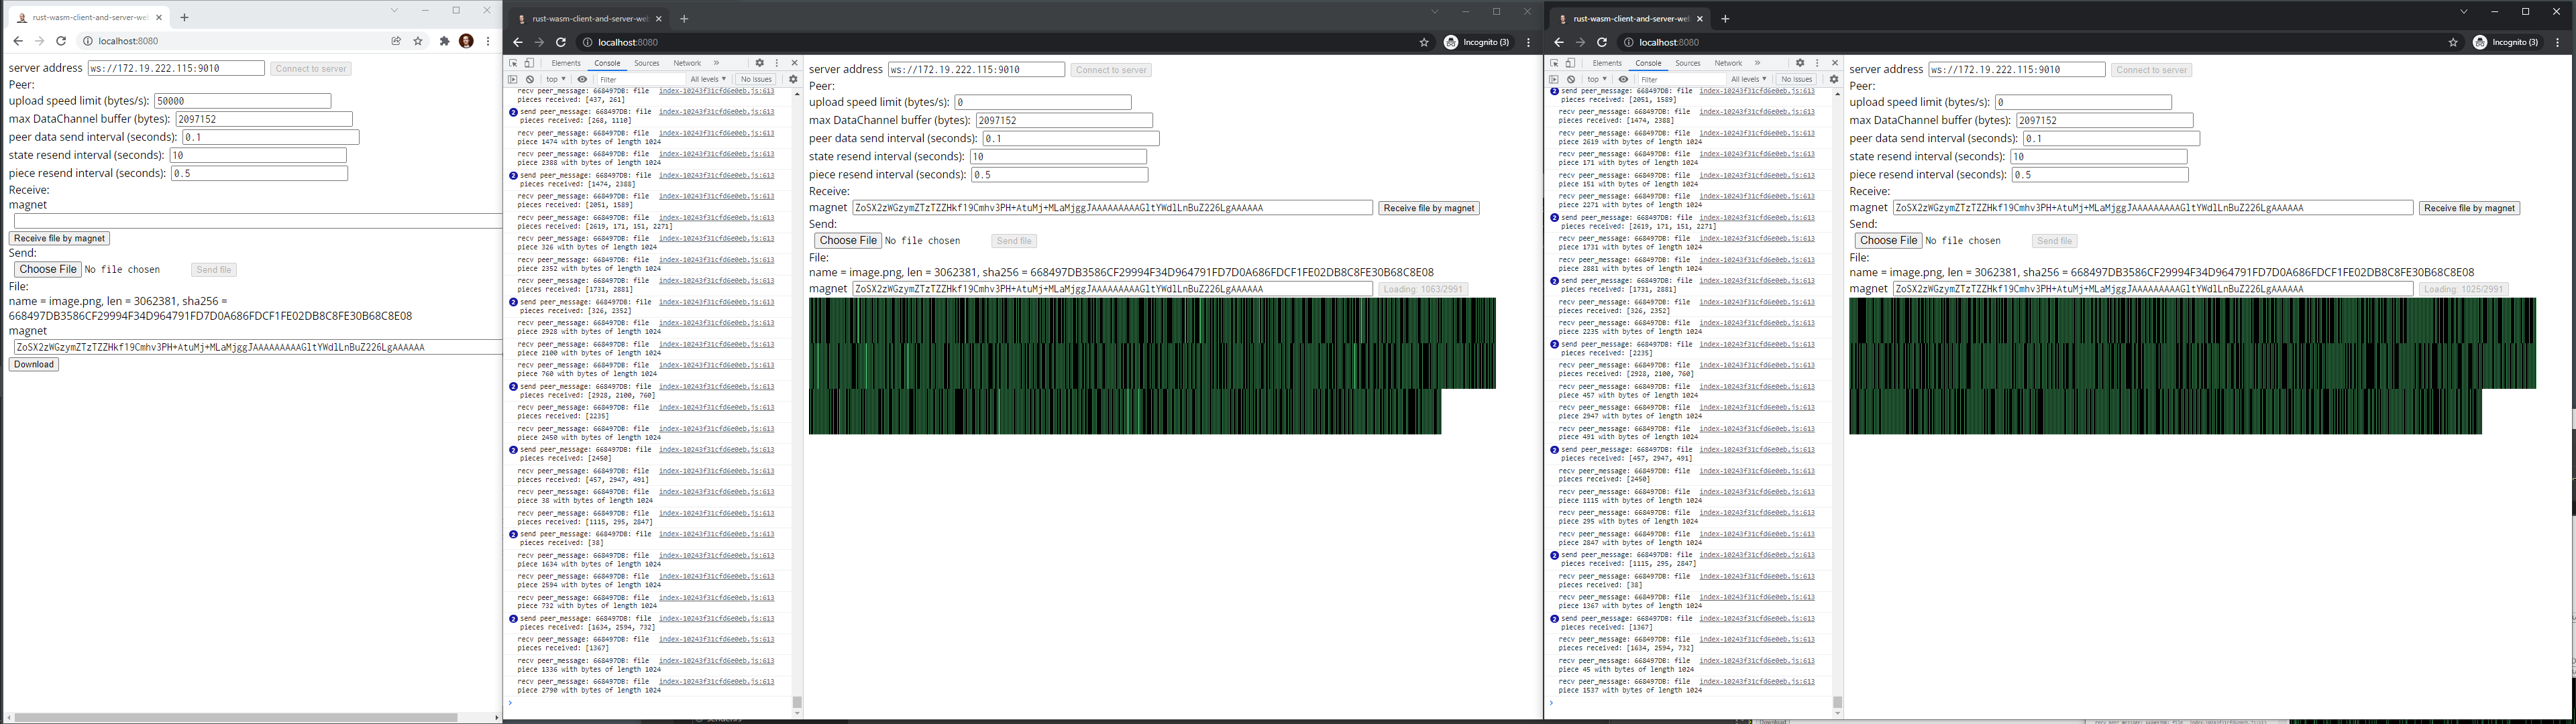Click 'Receive file by magnet' in middle window
This screenshot has width=2576, height=724.
[1428, 208]
